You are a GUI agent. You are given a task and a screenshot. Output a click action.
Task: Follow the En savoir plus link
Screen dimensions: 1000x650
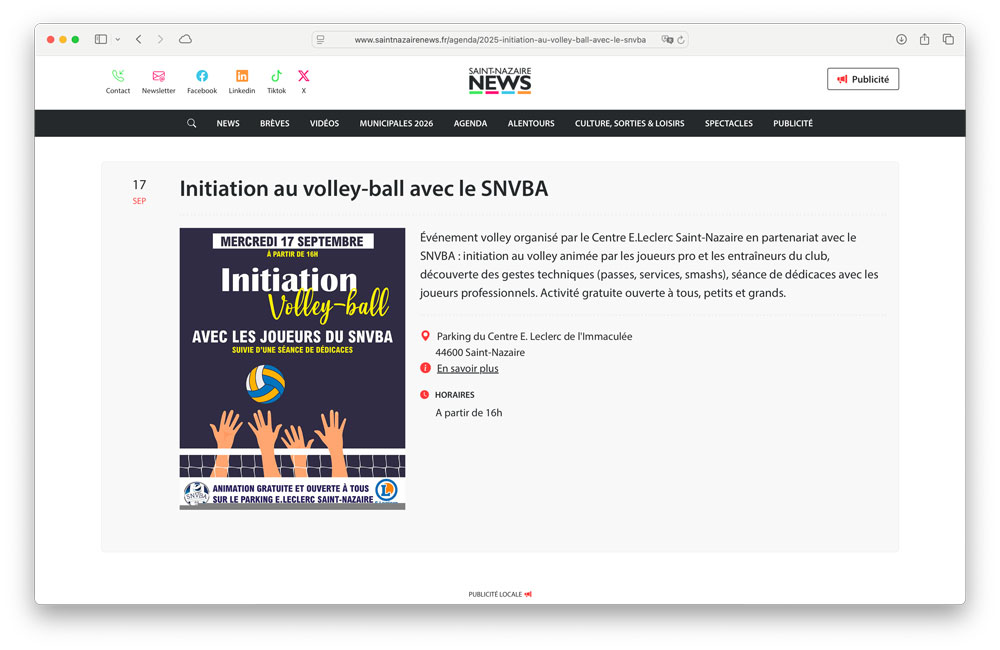(467, 368)
